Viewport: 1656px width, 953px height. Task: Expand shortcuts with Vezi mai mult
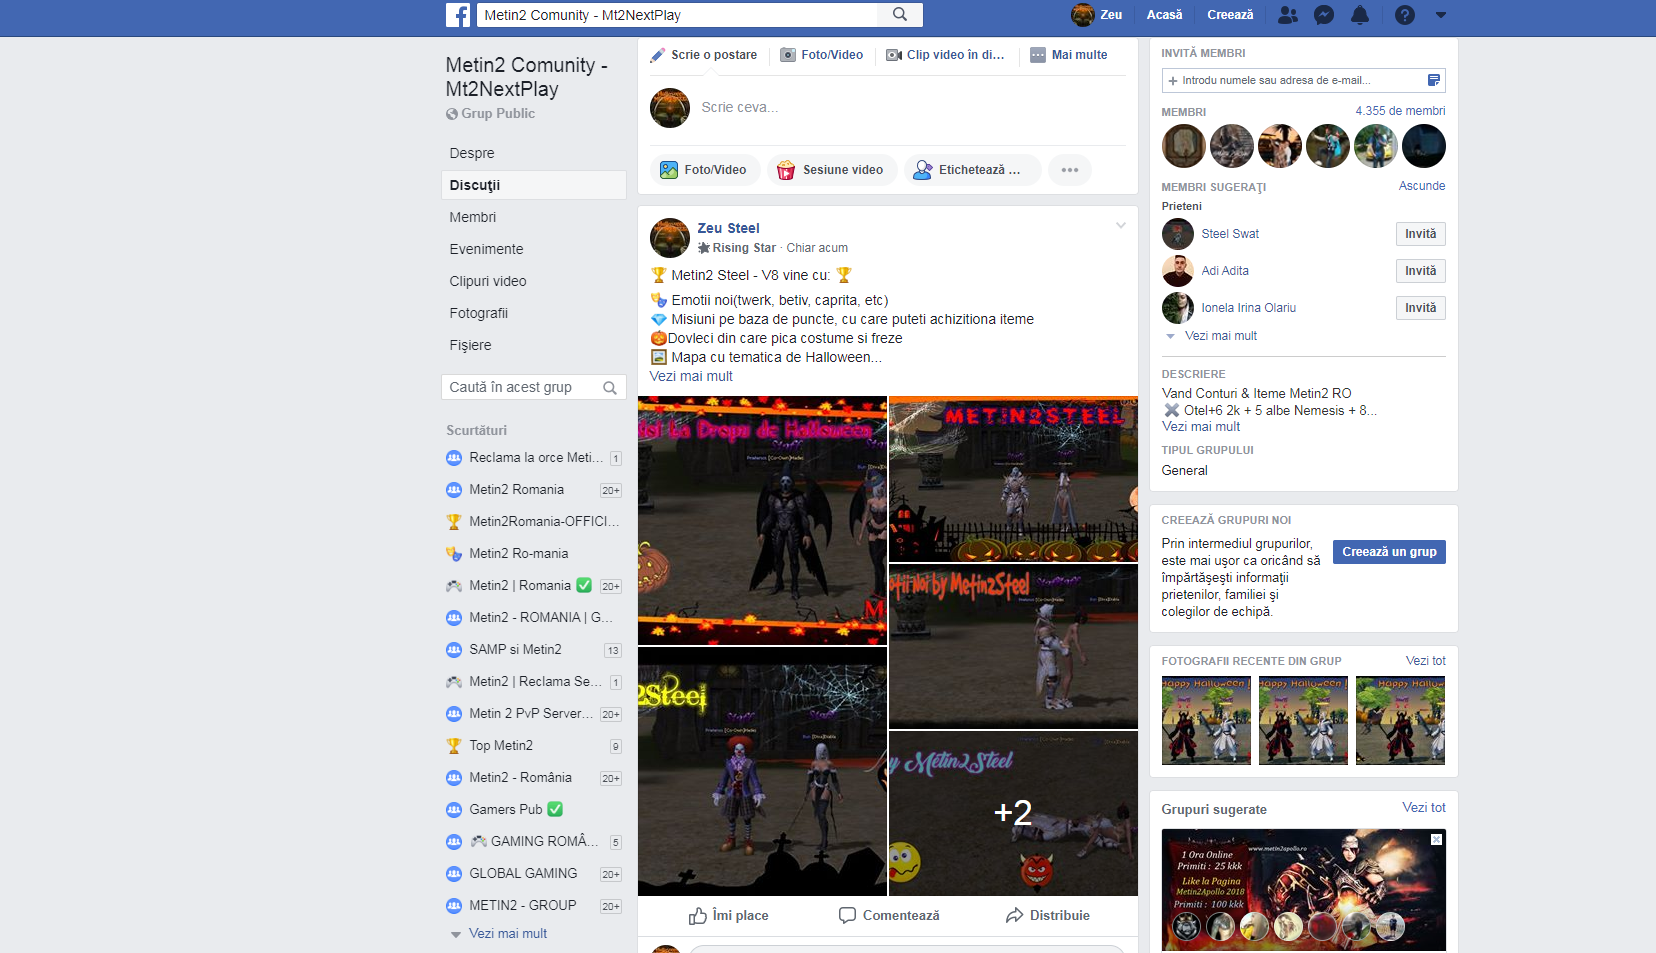point(508,933)
